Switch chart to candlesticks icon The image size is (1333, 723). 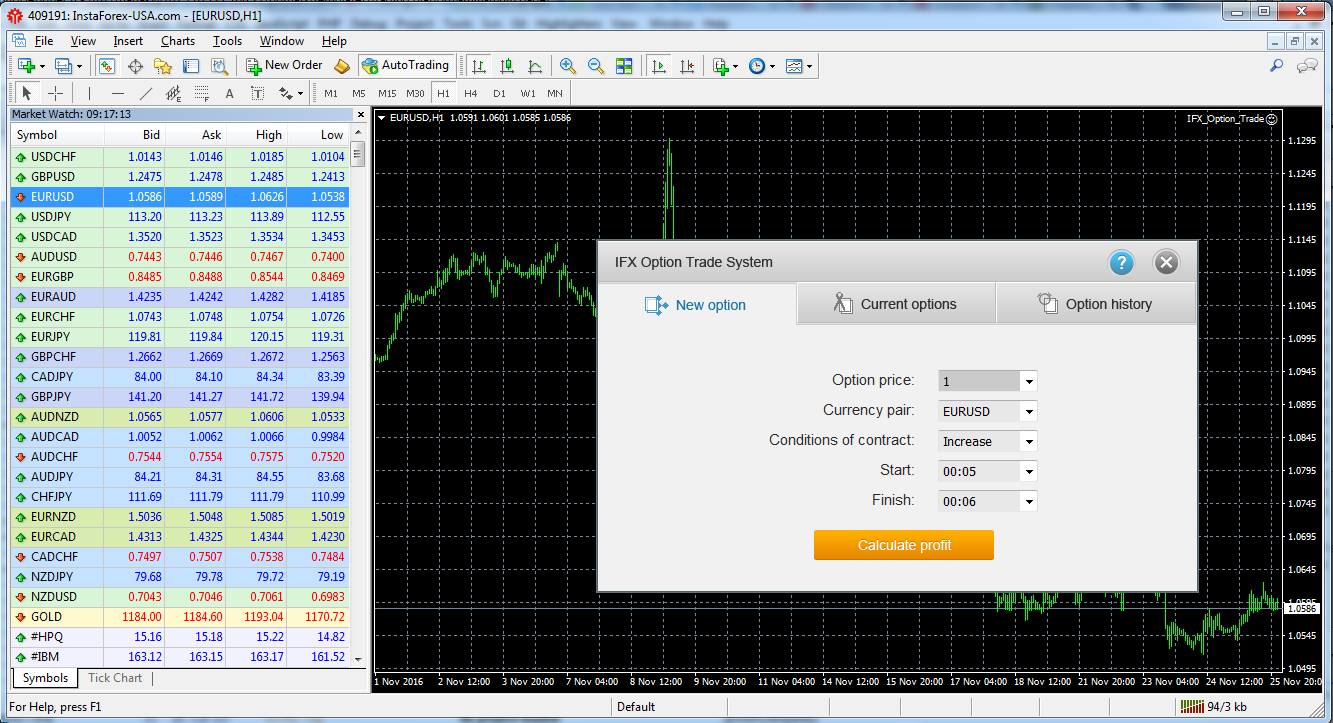(x=507, y=66)
